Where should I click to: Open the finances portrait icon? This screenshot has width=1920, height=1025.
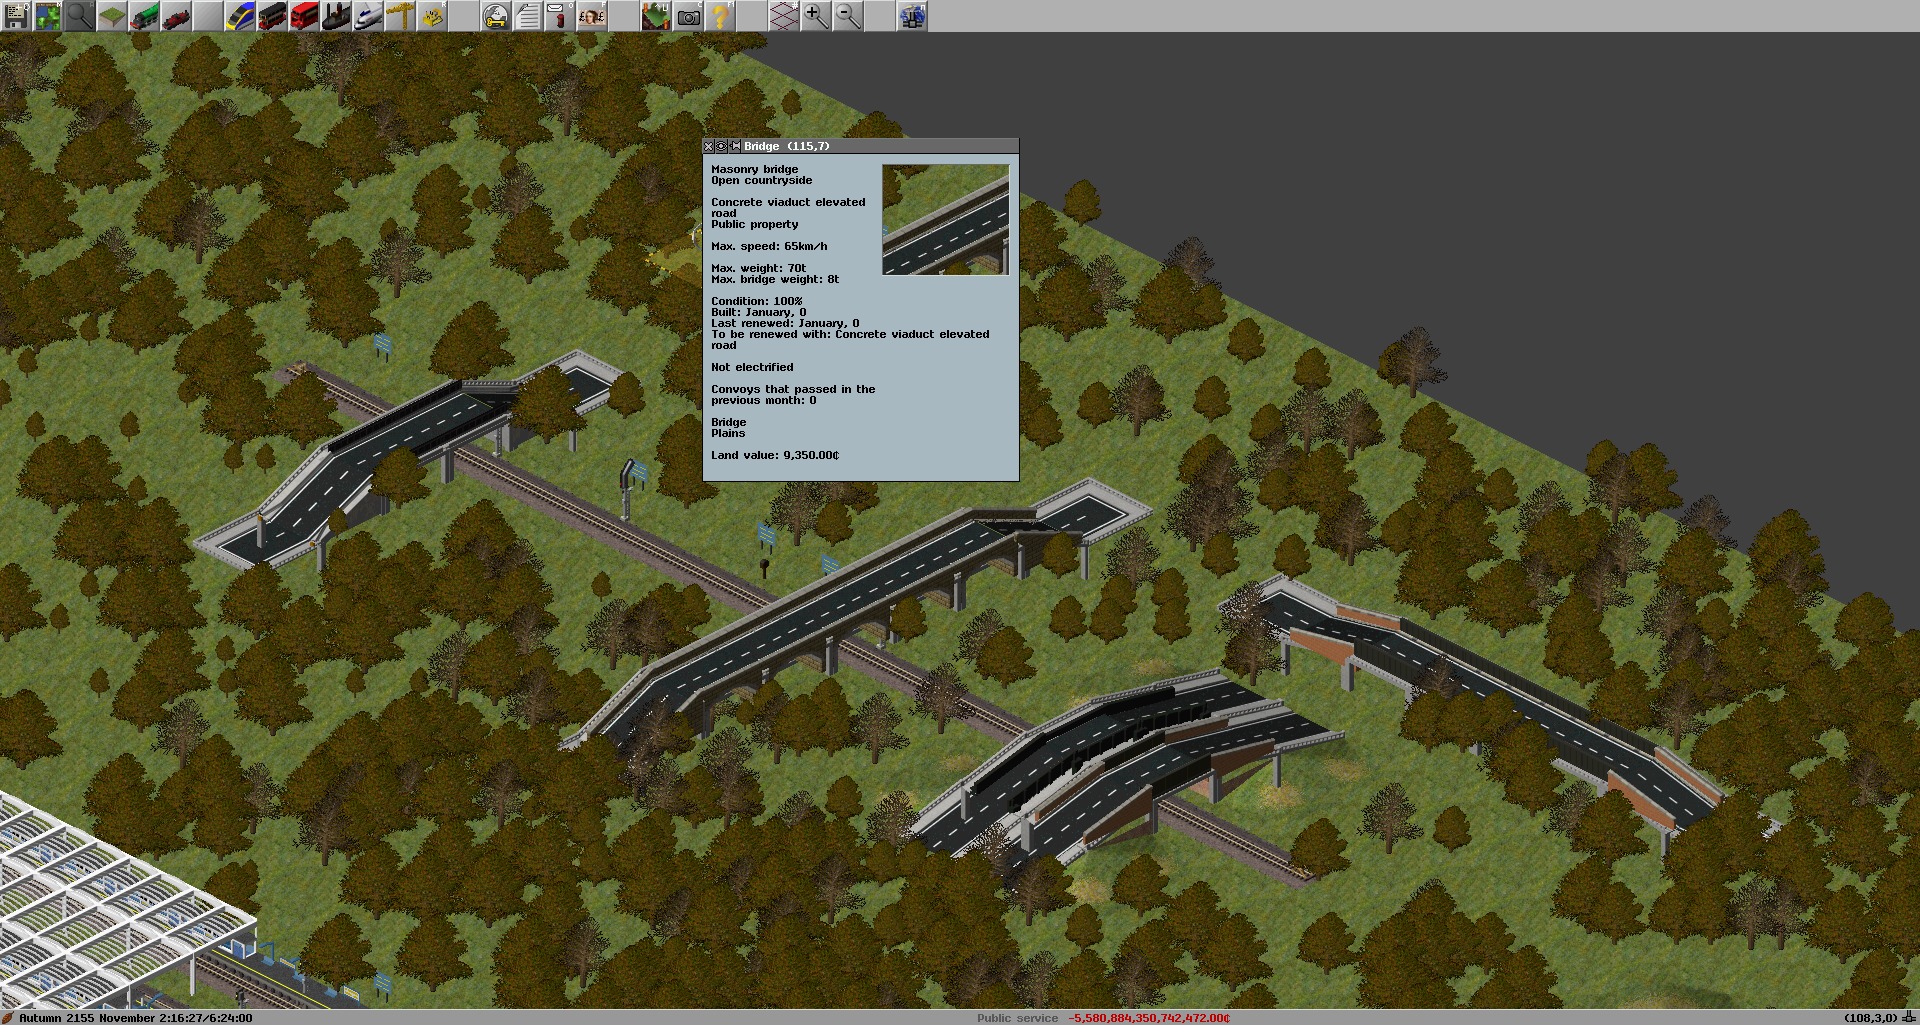(x=592, y=16)
